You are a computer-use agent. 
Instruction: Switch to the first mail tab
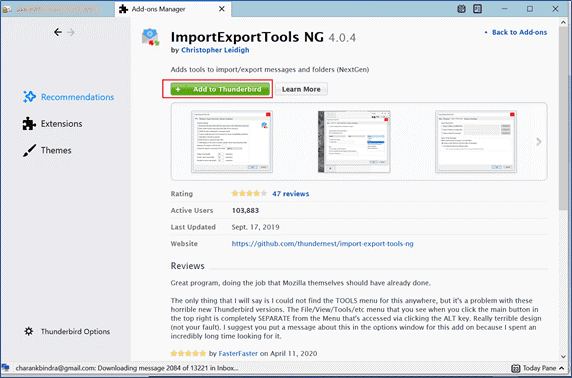coord(58,9)
